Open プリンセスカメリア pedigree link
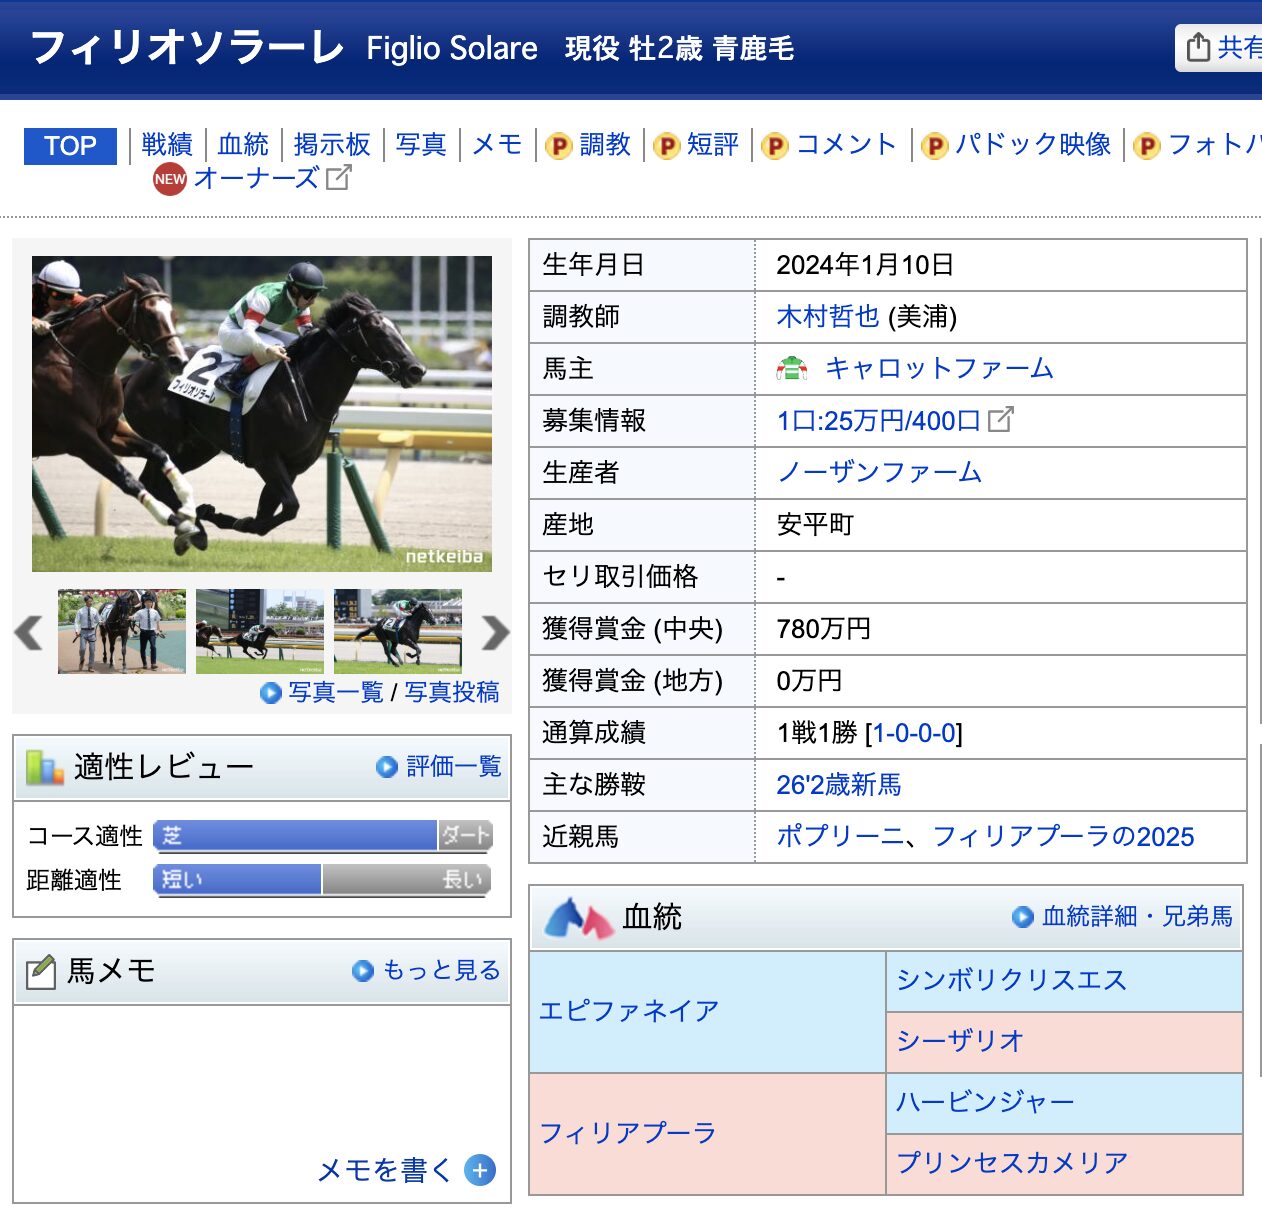The height and width of the screenshot is (1220, 1262). [x=1012, y=1163]
